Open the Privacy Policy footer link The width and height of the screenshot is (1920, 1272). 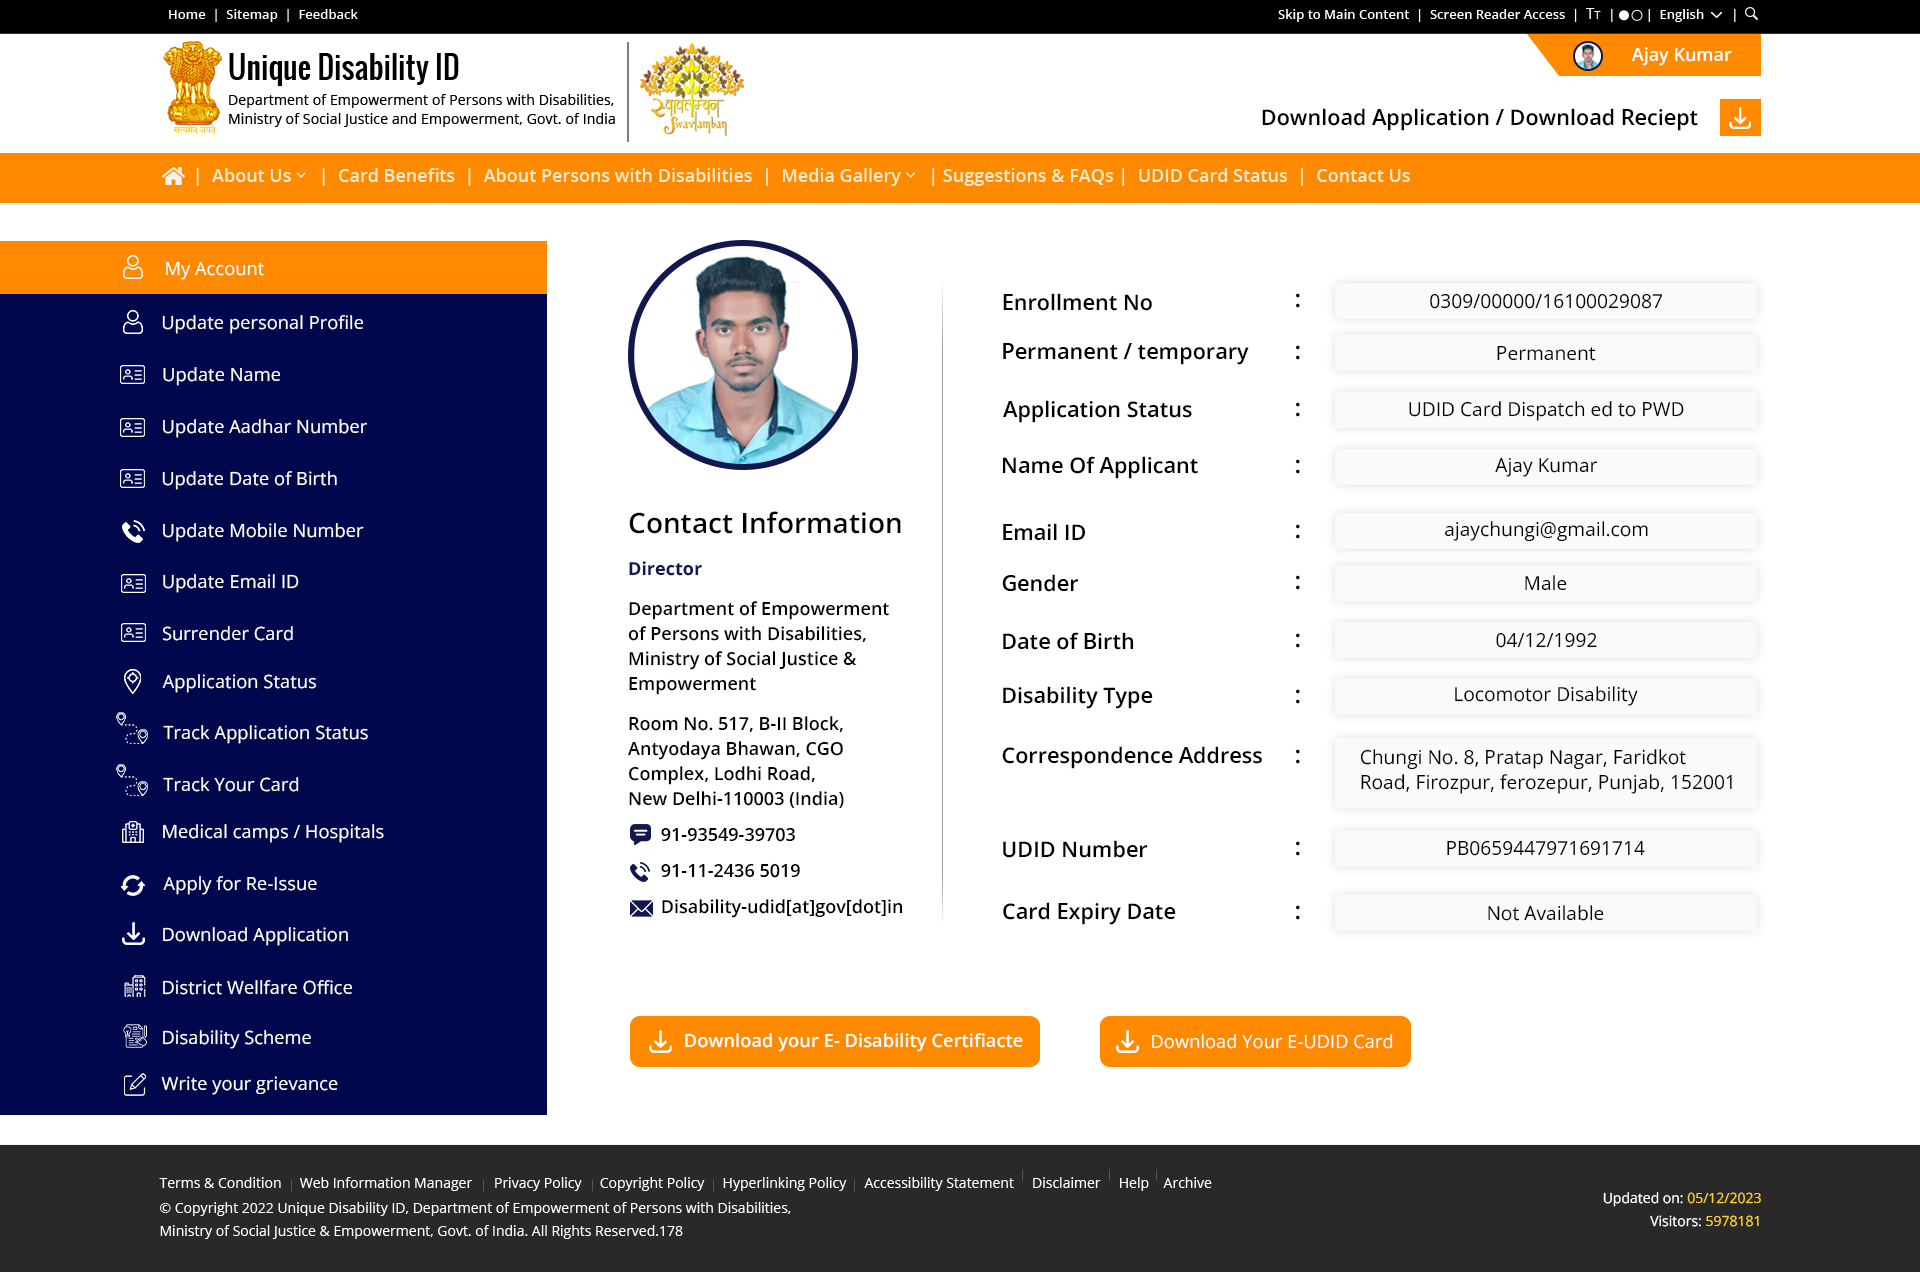point(537,1183)
